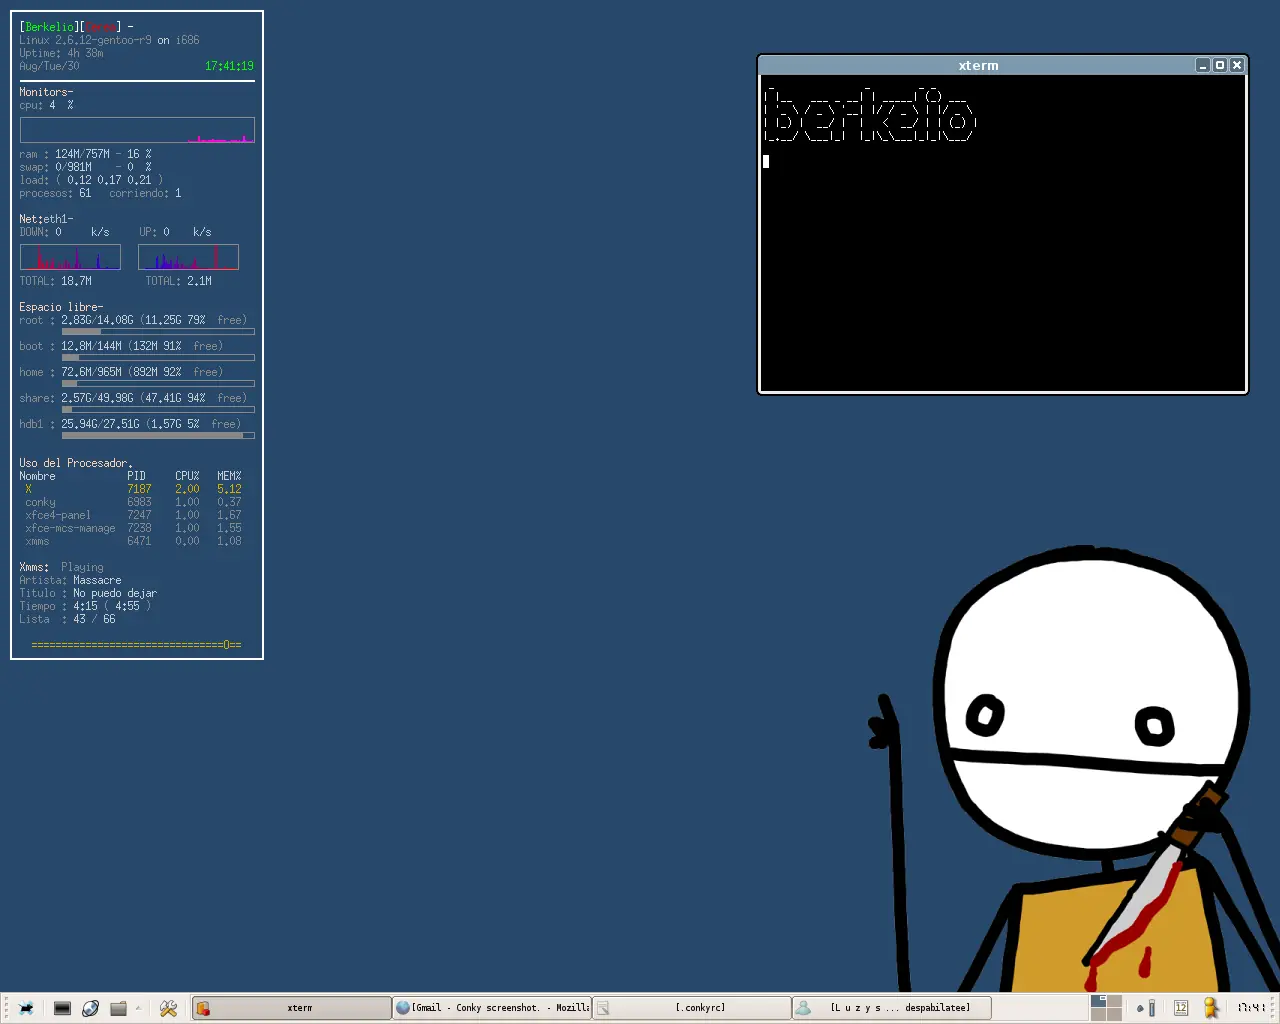Click the volume mixer icon in panel
This screenshot has height=1024, width=1280.
(x=1147, y=1008)
